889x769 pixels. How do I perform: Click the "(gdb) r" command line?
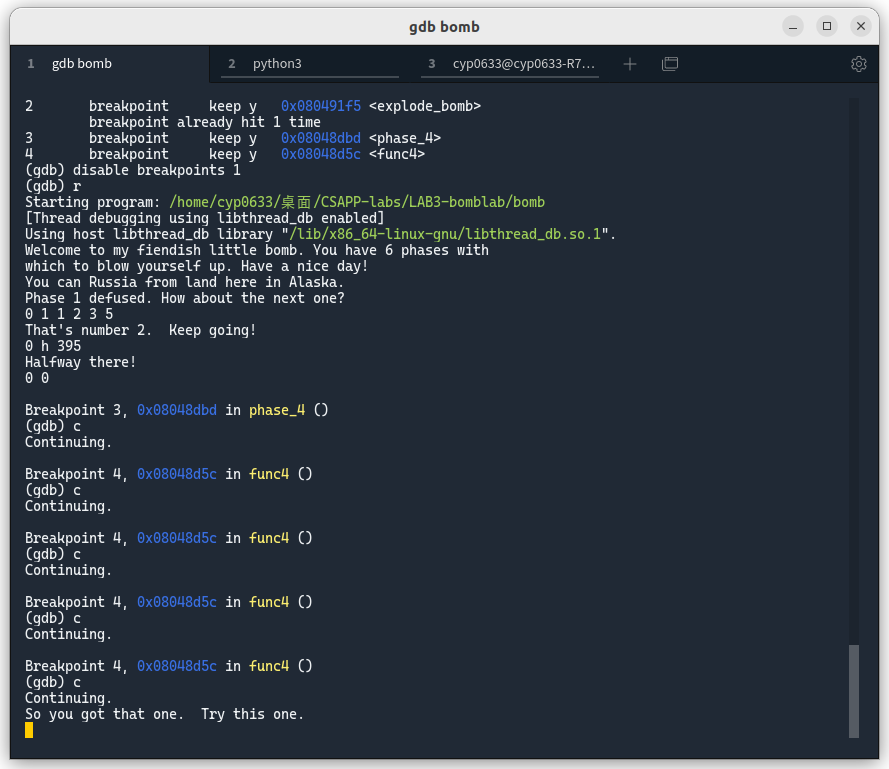coord(53,187)
